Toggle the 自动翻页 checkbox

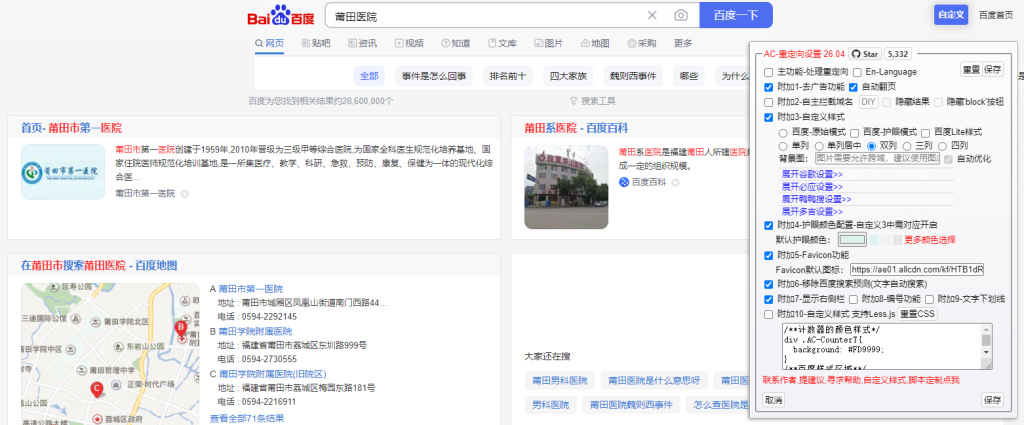click(x=854, y=87)
